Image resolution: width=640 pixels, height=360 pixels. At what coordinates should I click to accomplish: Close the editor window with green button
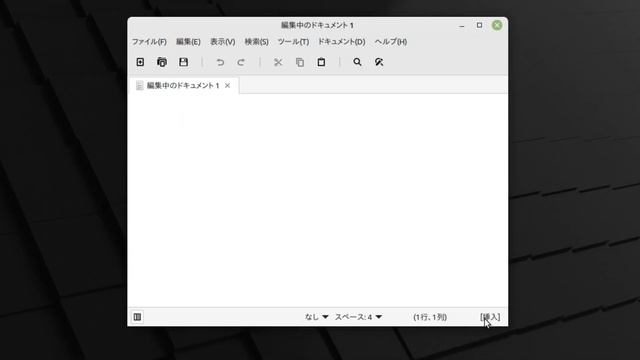point(497,25)
